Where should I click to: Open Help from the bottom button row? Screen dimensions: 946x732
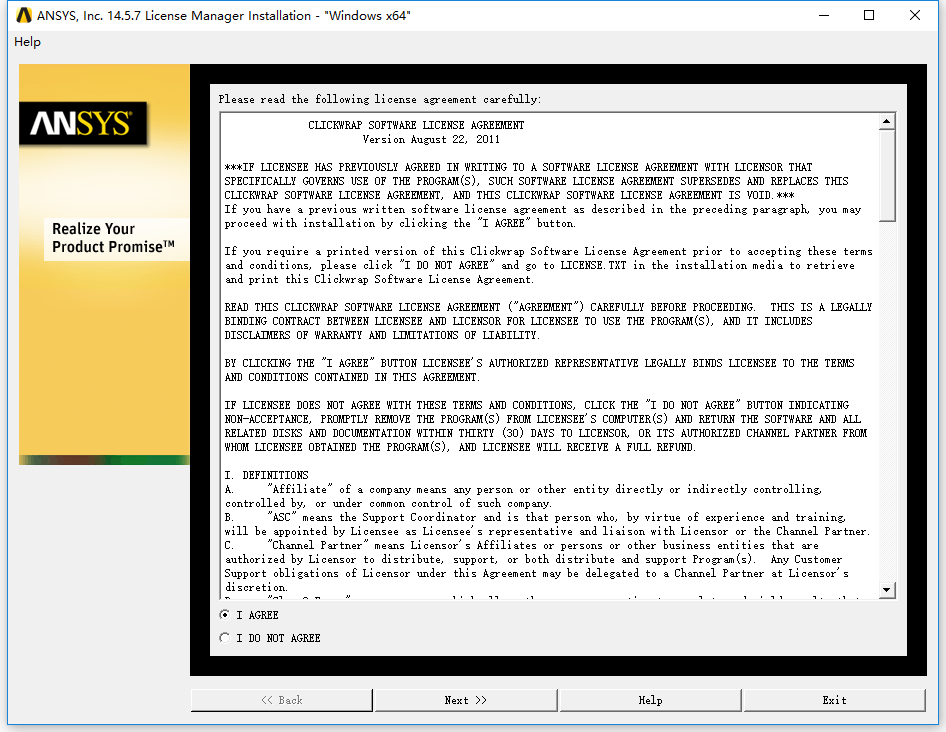650,700
